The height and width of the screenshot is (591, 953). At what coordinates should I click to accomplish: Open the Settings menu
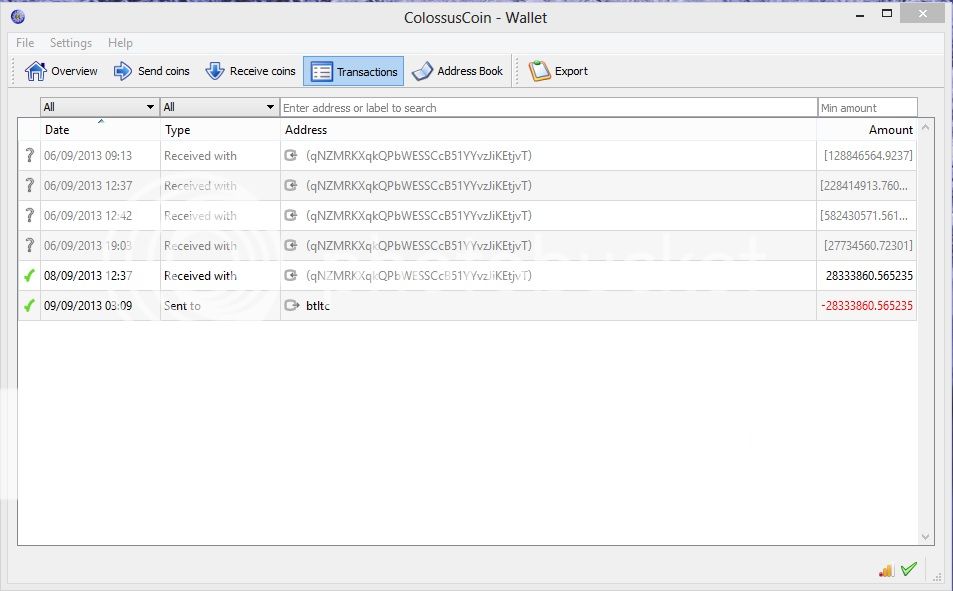point(71,43)
